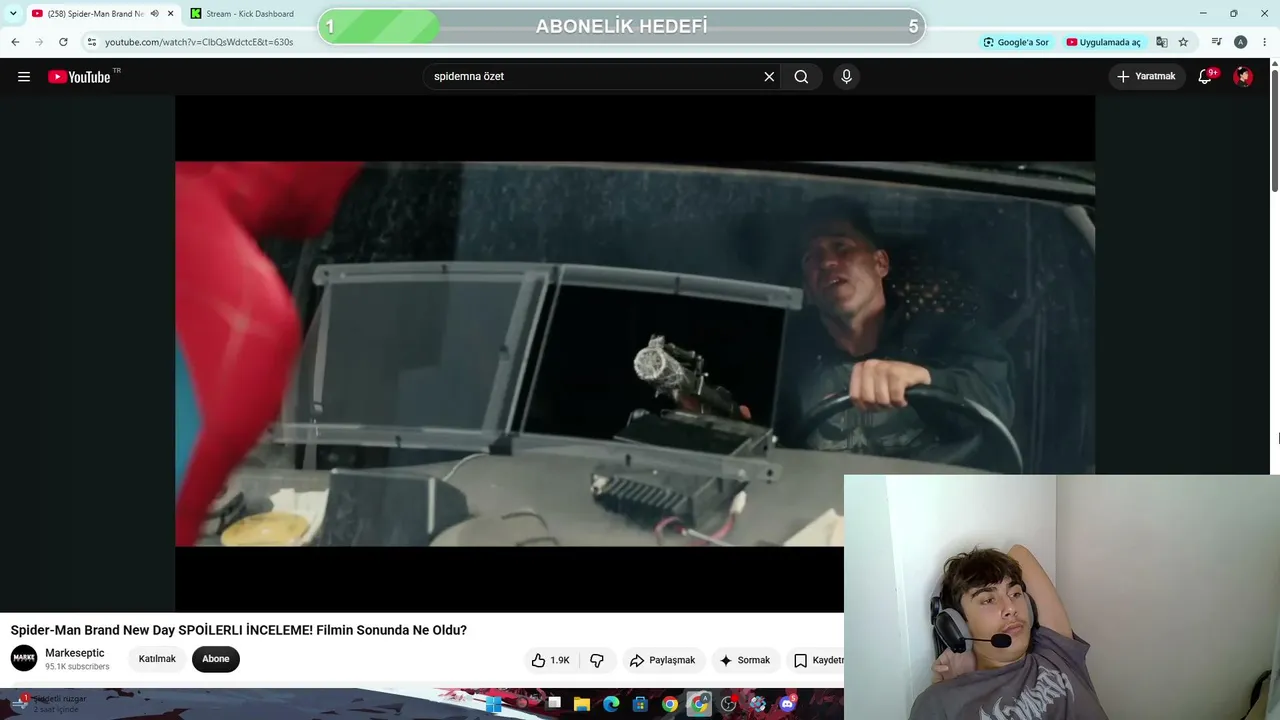Open the media controls icon
The image size is (1280, 720).
[1216, 42]
